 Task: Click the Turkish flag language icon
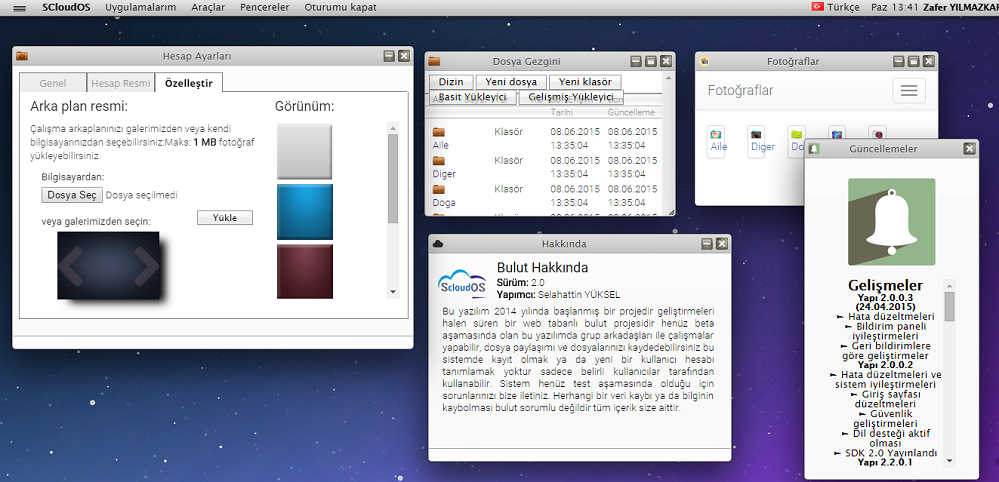tap(817, 7)
